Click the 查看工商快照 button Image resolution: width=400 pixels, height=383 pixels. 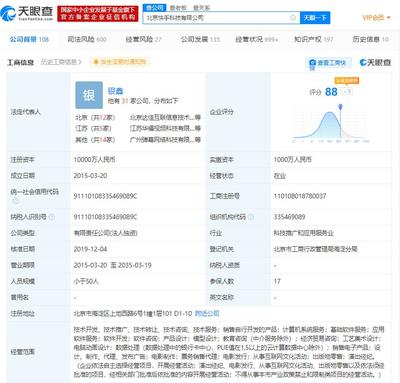327,64
